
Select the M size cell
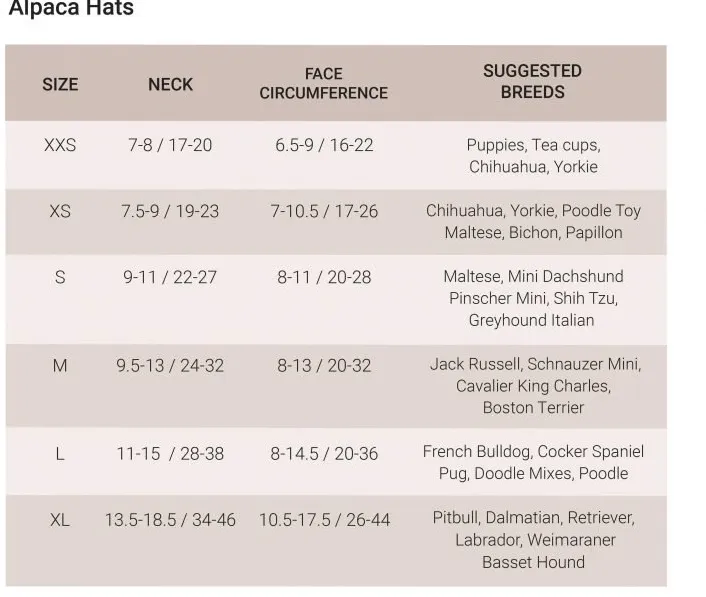point(60,366)
